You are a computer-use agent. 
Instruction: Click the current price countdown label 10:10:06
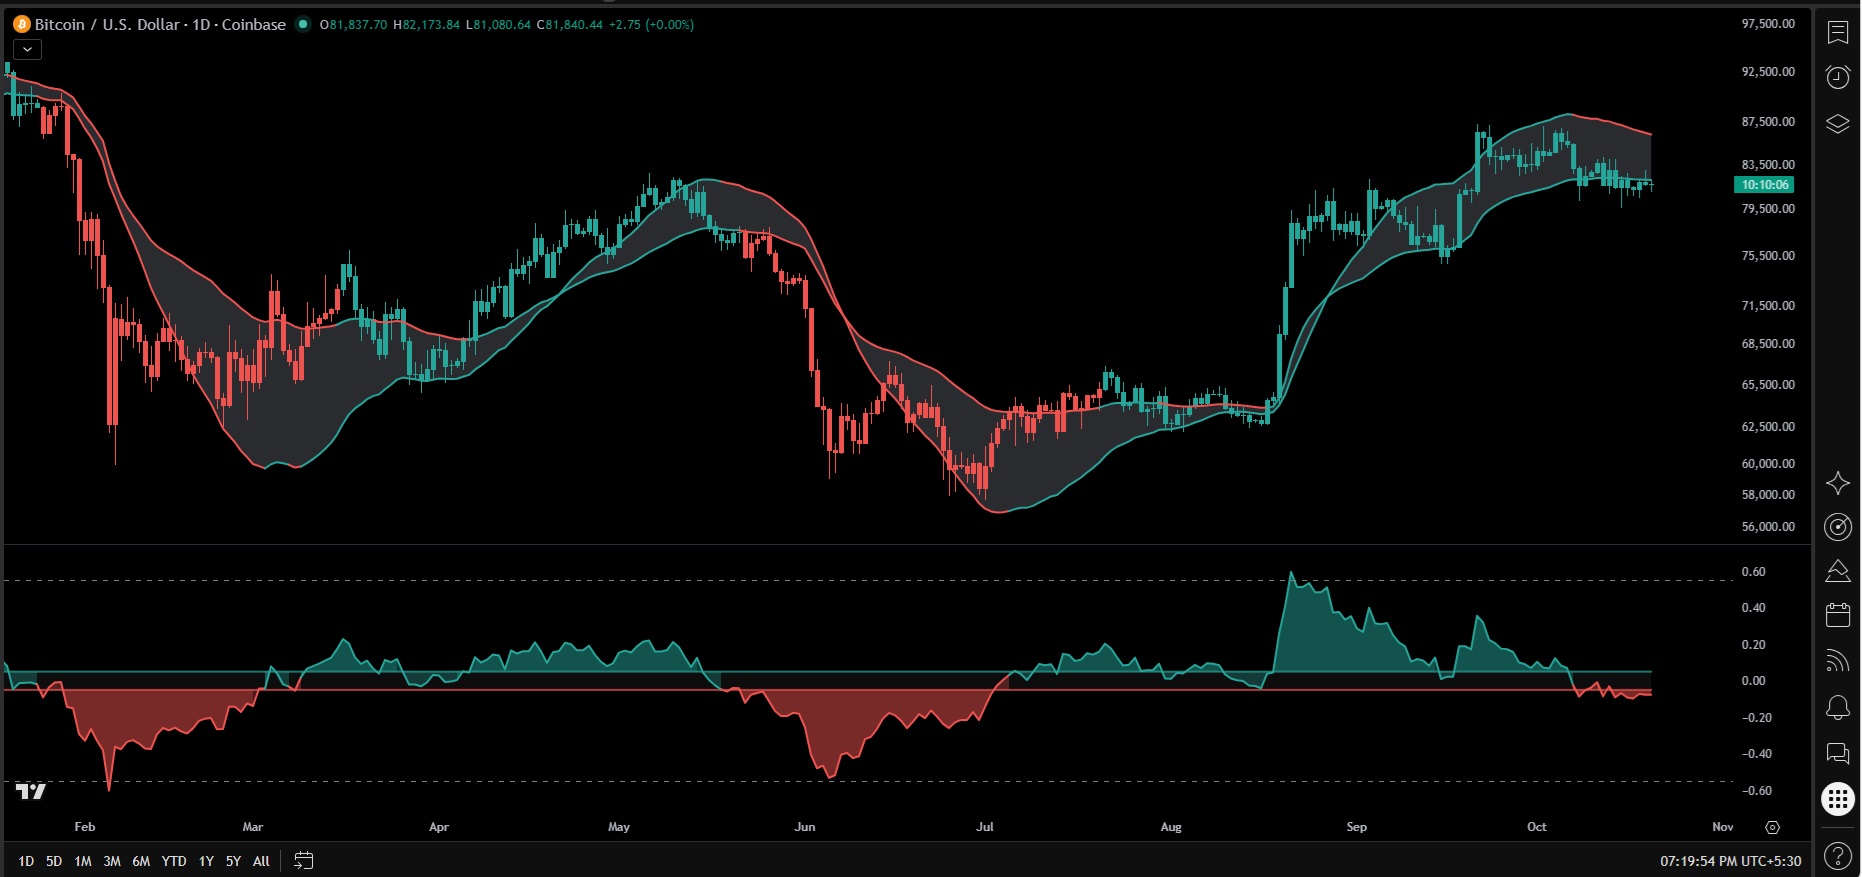(1765, 185)
